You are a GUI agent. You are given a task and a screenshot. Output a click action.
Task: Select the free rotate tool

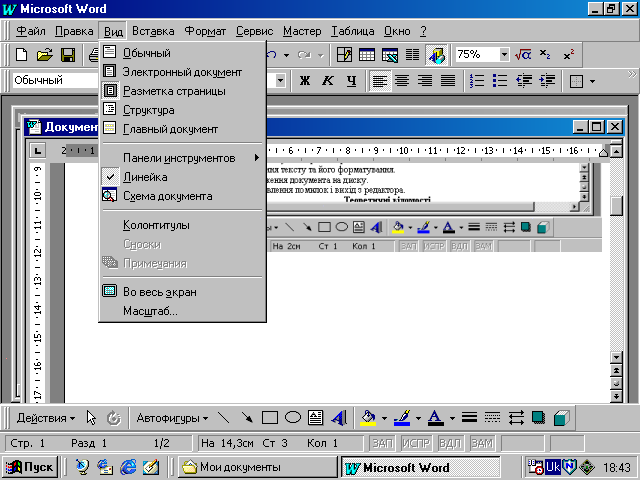point(113,418)
